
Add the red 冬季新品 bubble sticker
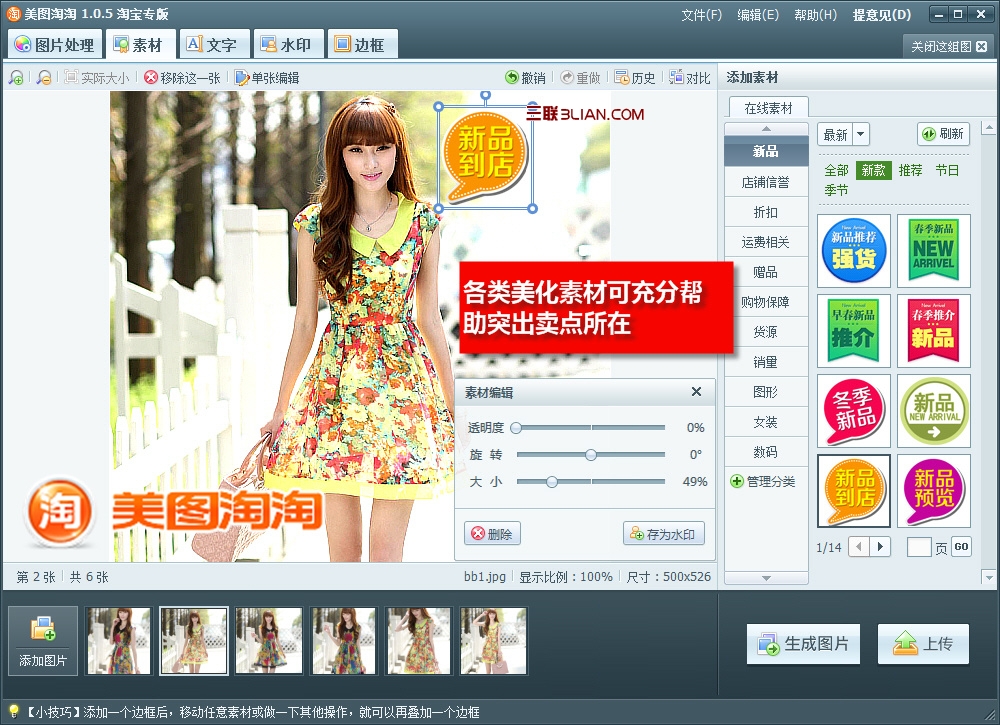(x=854, y=411)
